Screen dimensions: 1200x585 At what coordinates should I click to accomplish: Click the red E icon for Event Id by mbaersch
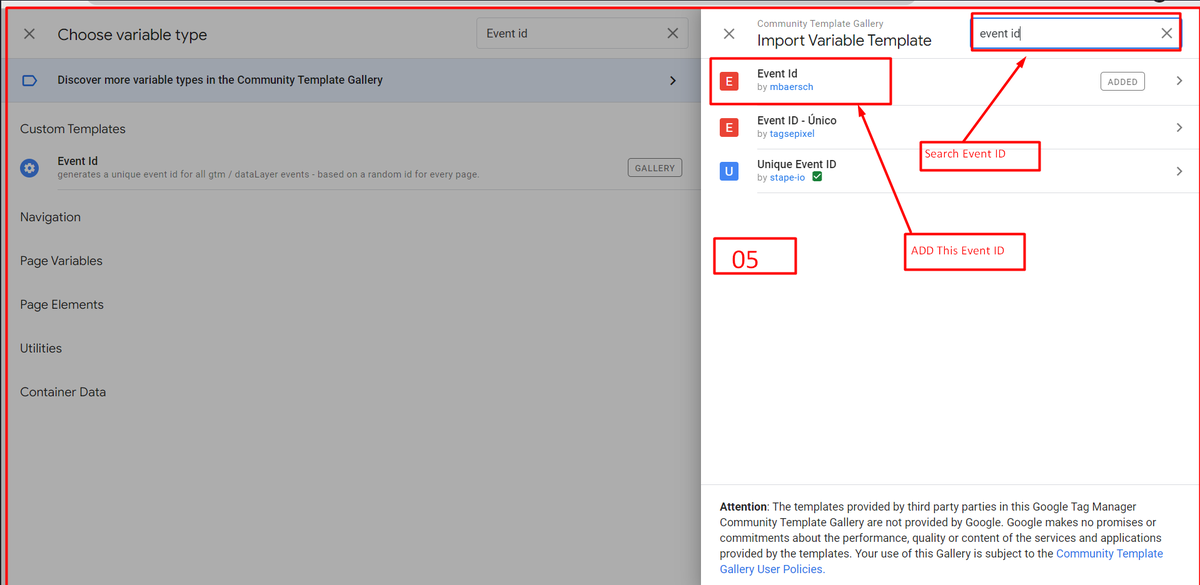tap(729, 81)
